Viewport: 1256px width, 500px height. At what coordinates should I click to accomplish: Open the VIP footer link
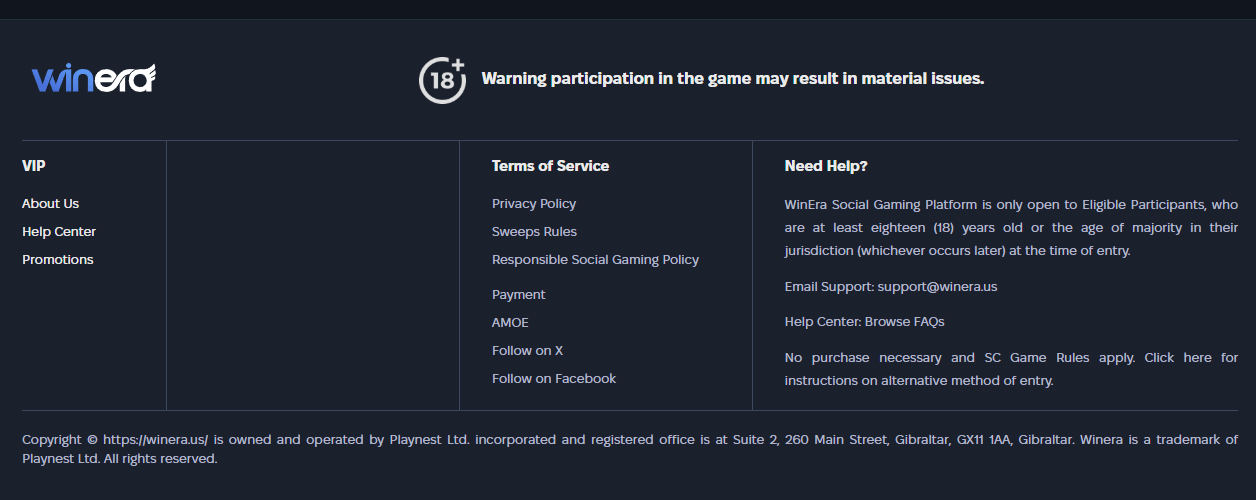point(34,166)
